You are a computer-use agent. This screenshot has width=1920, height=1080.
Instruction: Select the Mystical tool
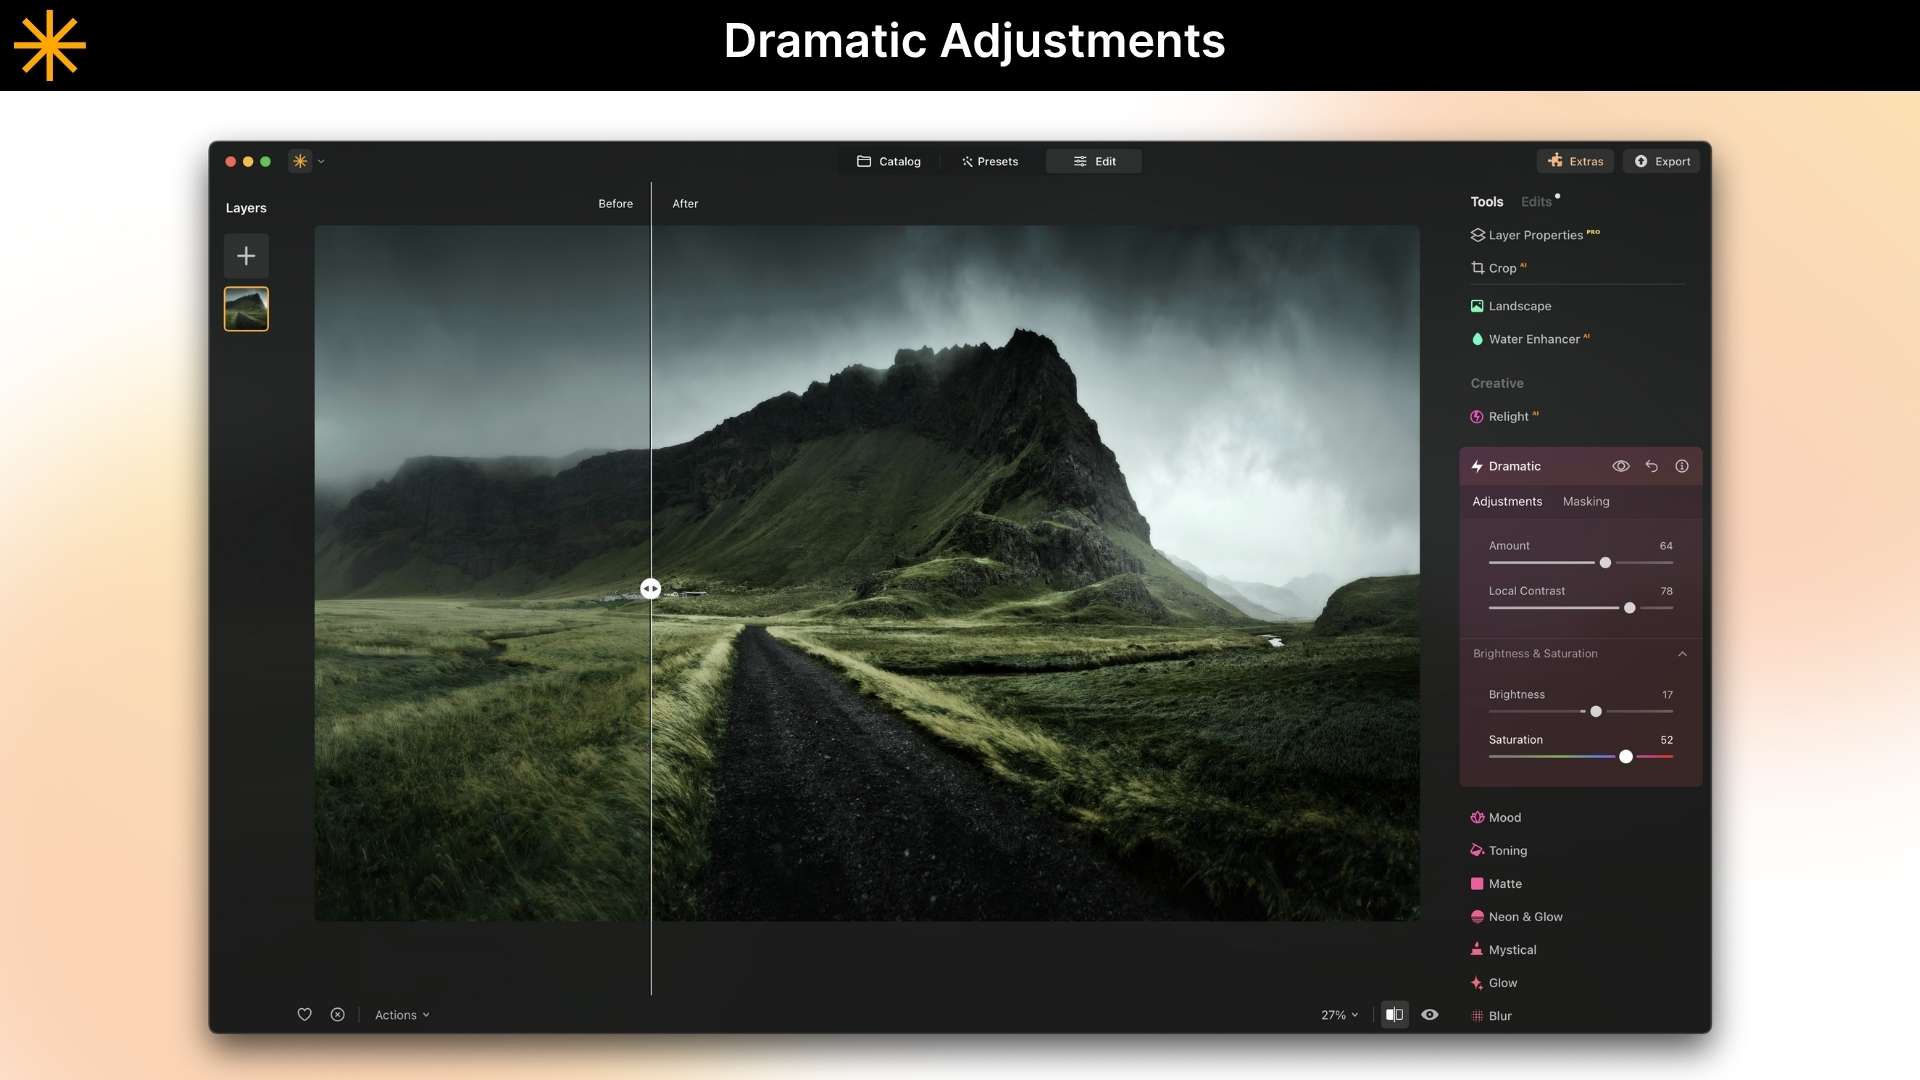[1512, 950]
